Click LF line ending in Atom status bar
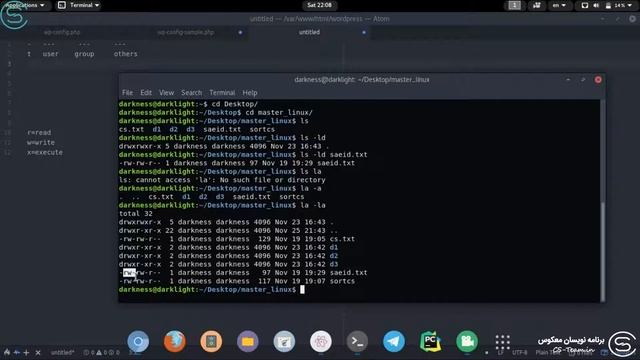640x360 pixels. (x=500, y=352)
